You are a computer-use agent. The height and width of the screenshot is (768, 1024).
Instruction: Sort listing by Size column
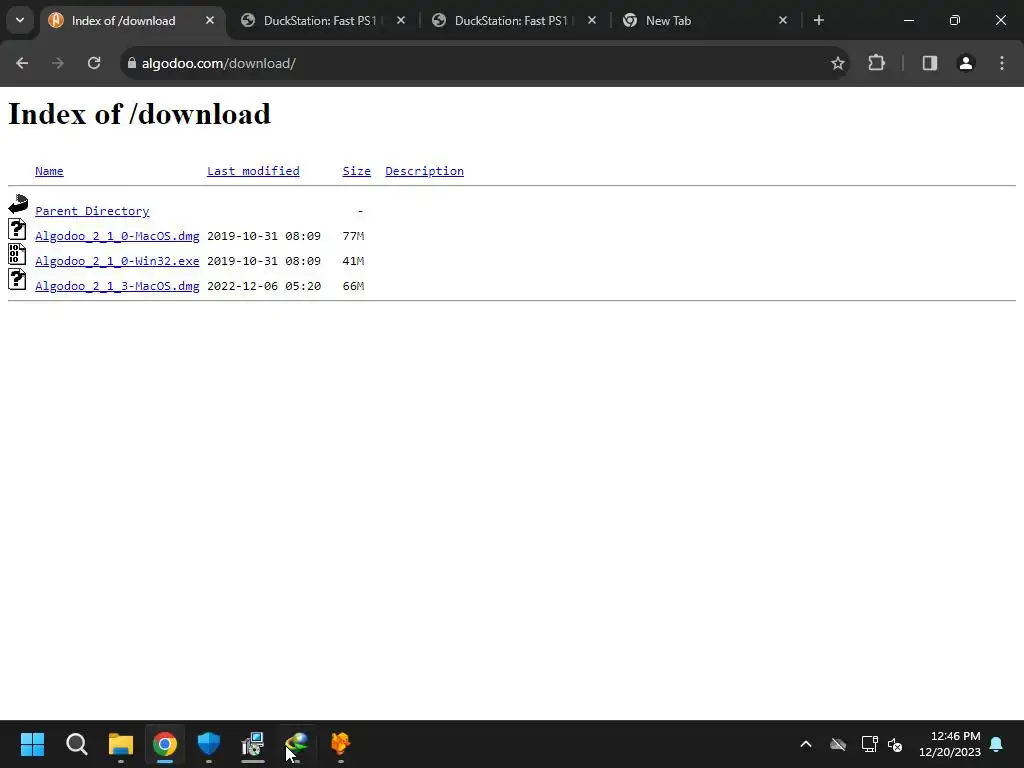click(x=357, y=171)
